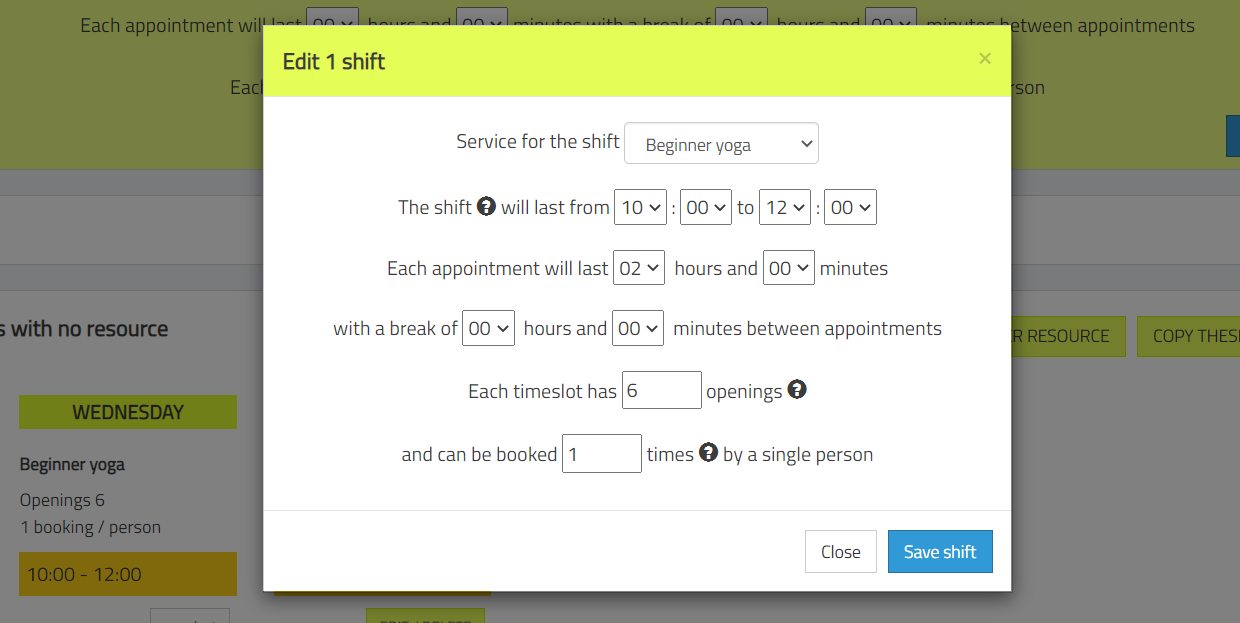Click help icon next to 'The shift'
Image resolution: width=1240 pixels, height=623 pixels.
click(486, 206)
